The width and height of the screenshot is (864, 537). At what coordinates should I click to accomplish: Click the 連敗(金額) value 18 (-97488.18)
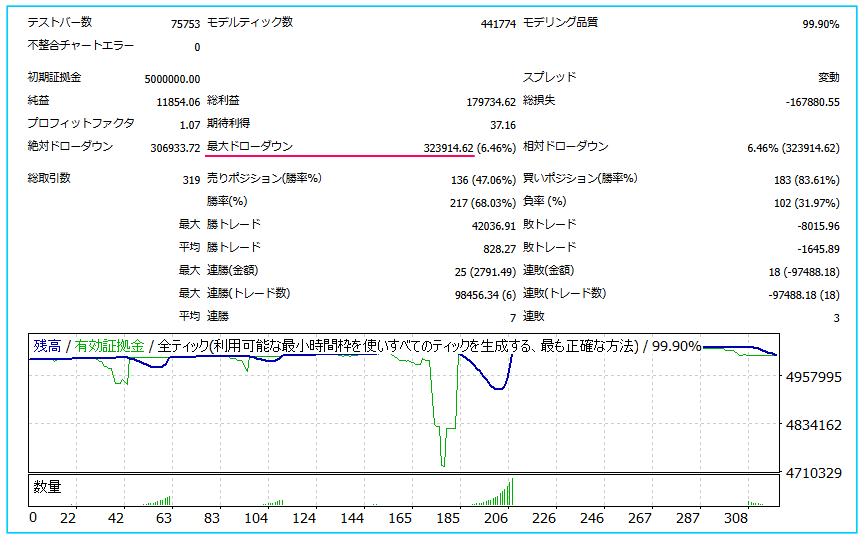point(804,273)
